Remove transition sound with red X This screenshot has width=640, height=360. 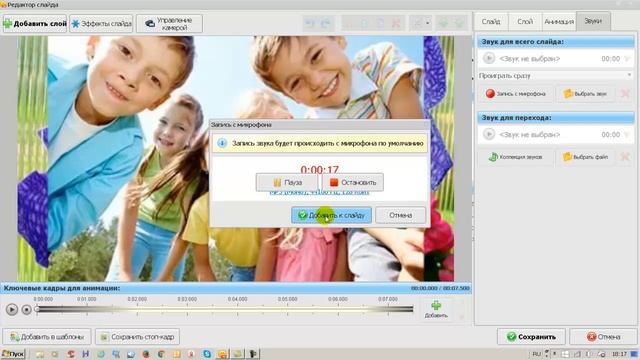625,157
